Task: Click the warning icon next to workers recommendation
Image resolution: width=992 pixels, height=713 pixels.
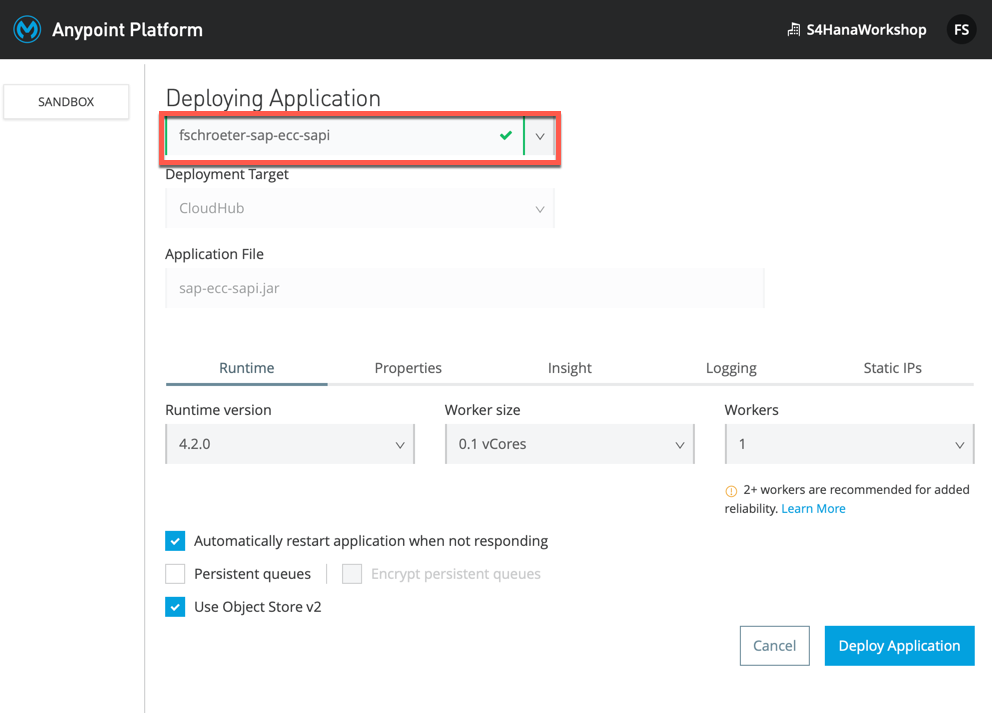Action: 729,489
